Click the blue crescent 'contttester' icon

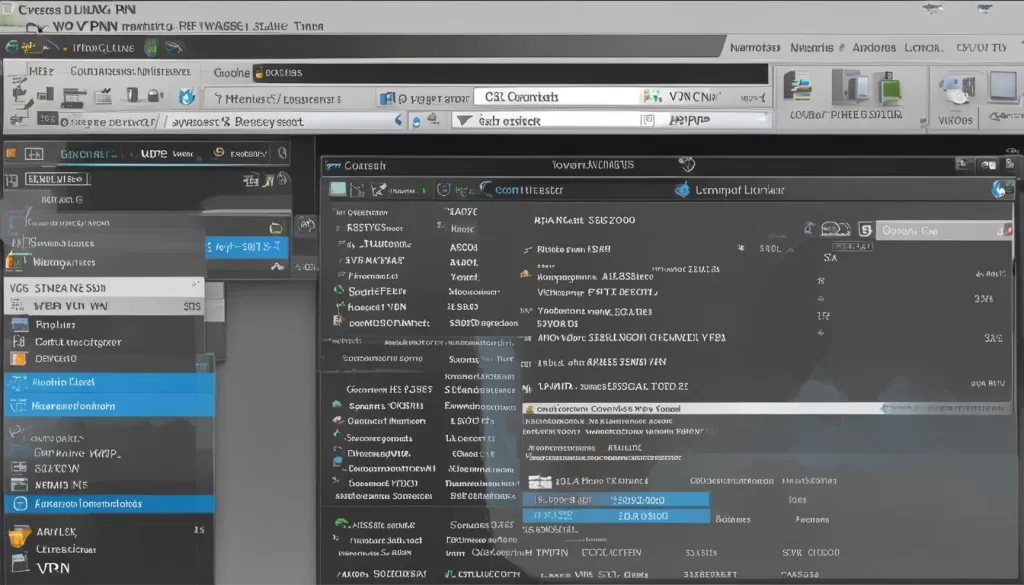coord(485,189)
